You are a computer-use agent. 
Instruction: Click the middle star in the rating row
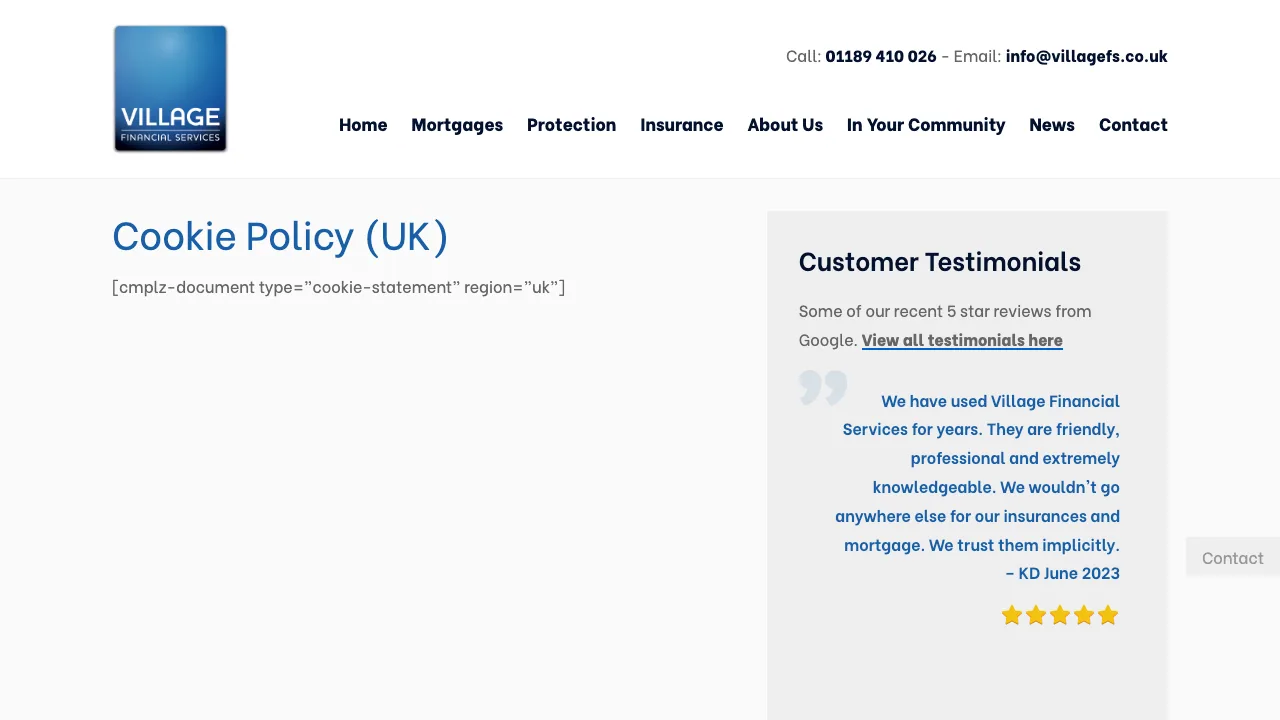click(x=1060, y=615)
